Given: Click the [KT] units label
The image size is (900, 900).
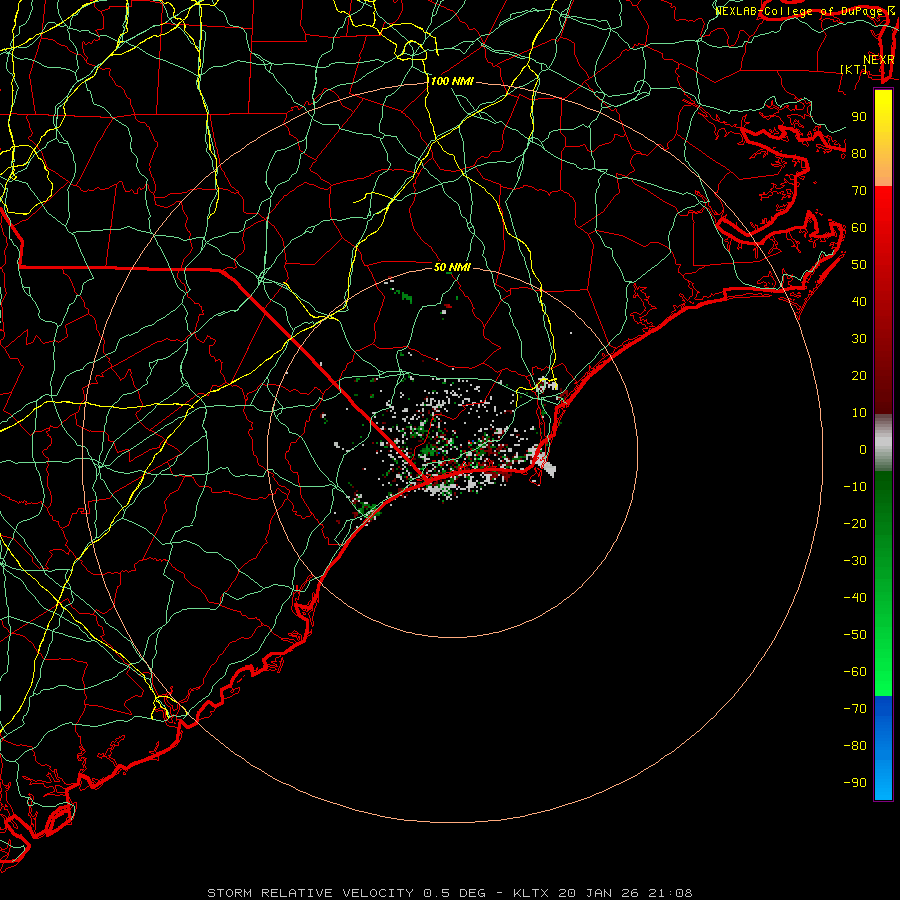Looking at the screenshot, I should coord(854,69).
